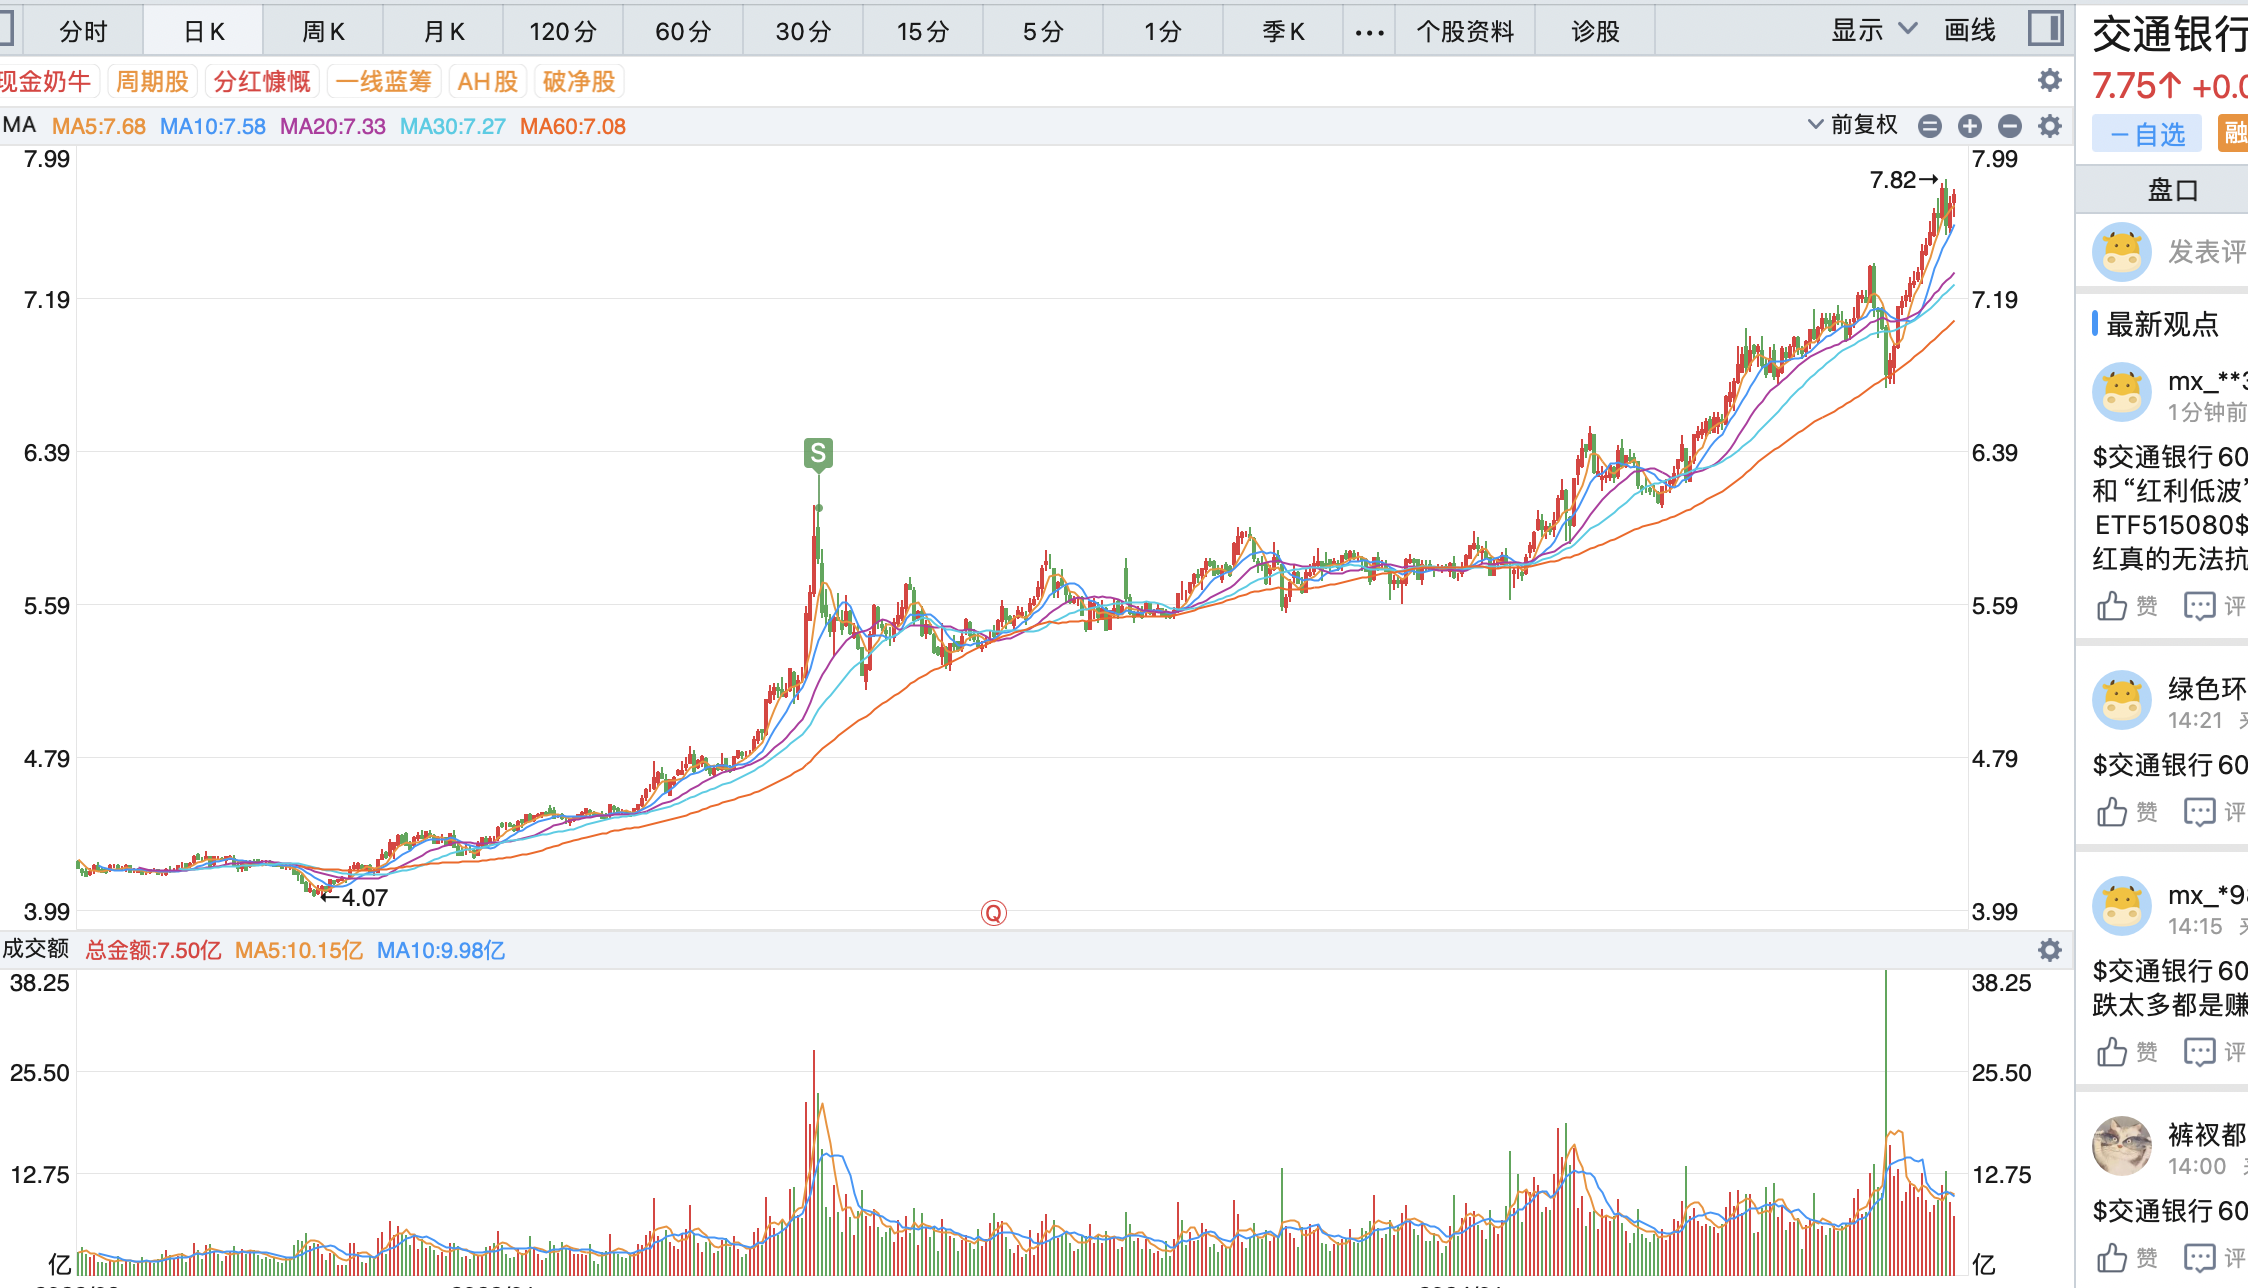The width and height of the screenshot is (2248, 1288).
Task: Open the tag row settings gear
Action: (2050, 81)
